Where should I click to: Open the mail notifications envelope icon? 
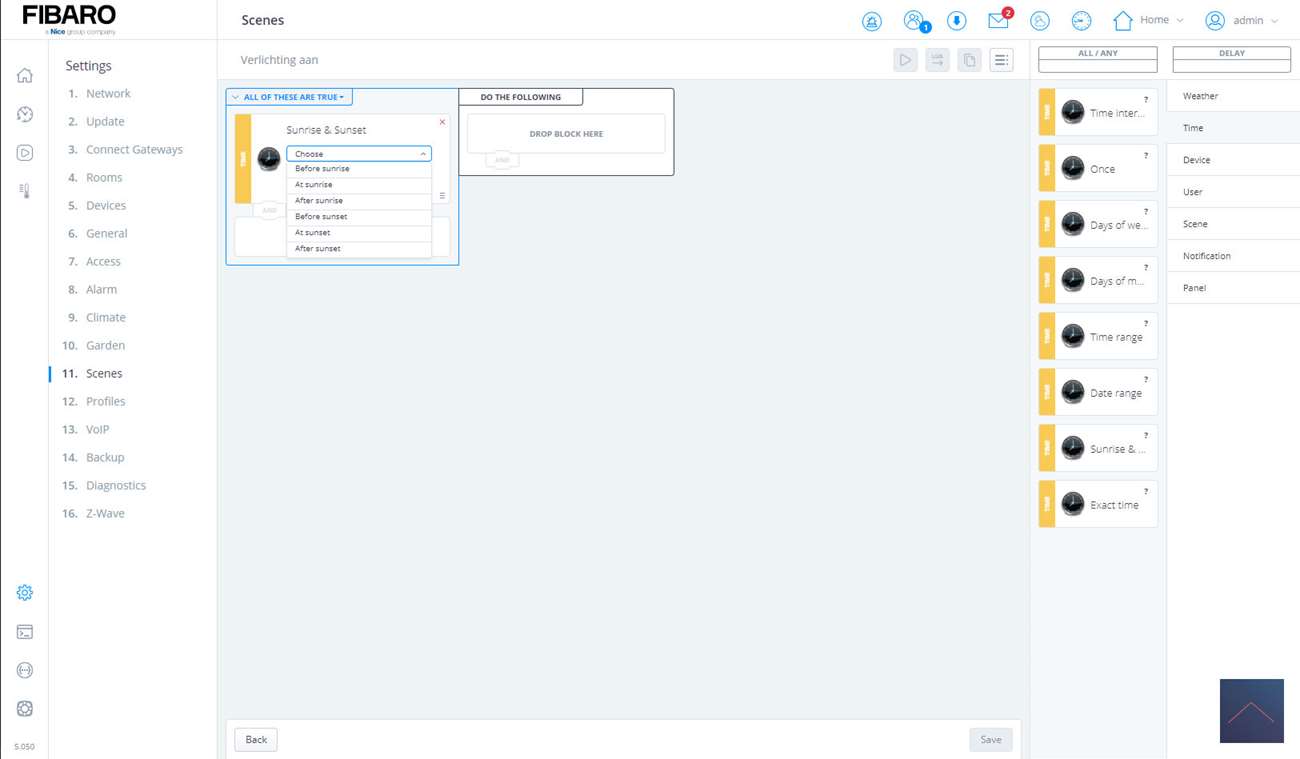pyautogui.click(x=998, y=20)
